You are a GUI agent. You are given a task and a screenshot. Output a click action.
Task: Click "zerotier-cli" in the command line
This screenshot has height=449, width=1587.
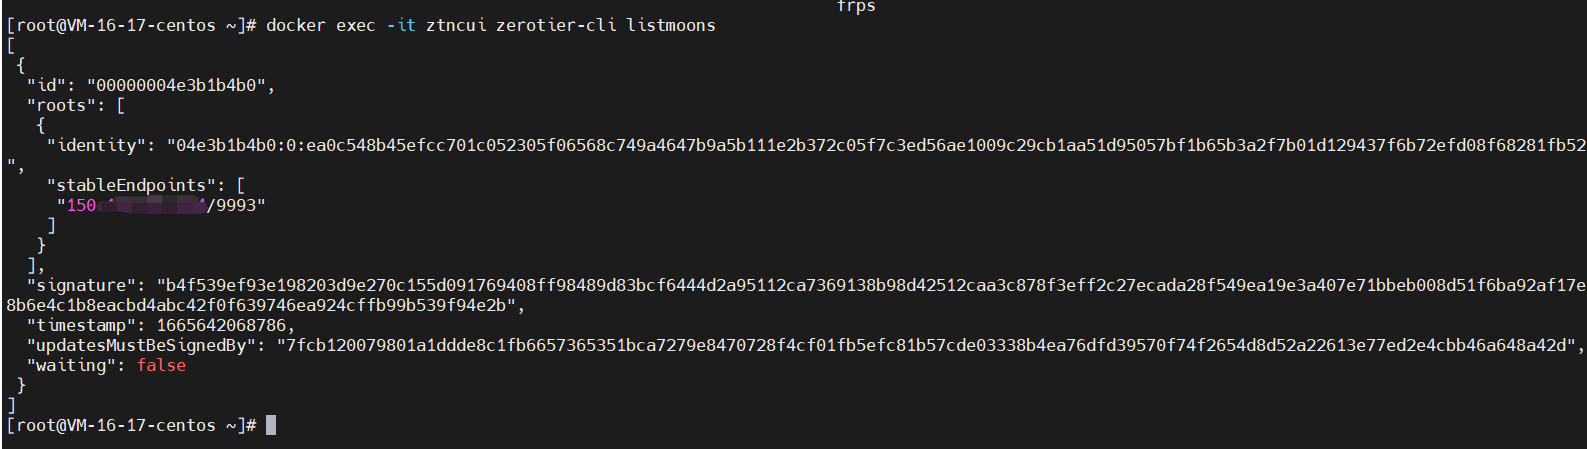pyautogui.click(x=556, y=26)
